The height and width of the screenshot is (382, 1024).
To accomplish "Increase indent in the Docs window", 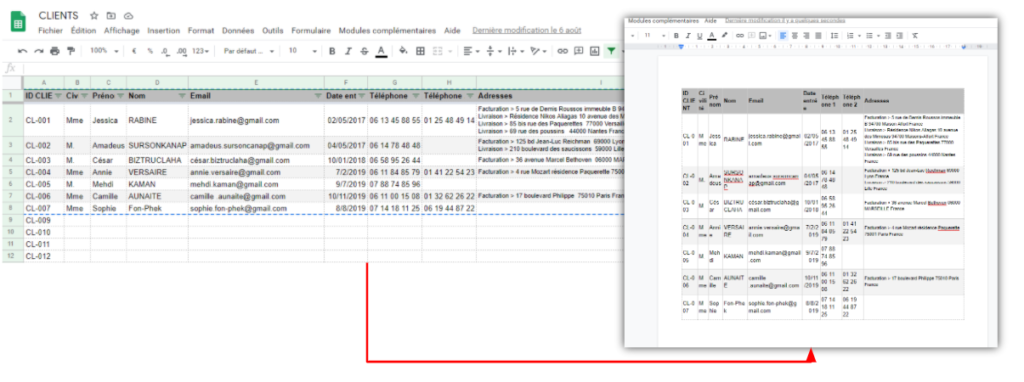I will (900, 35).
